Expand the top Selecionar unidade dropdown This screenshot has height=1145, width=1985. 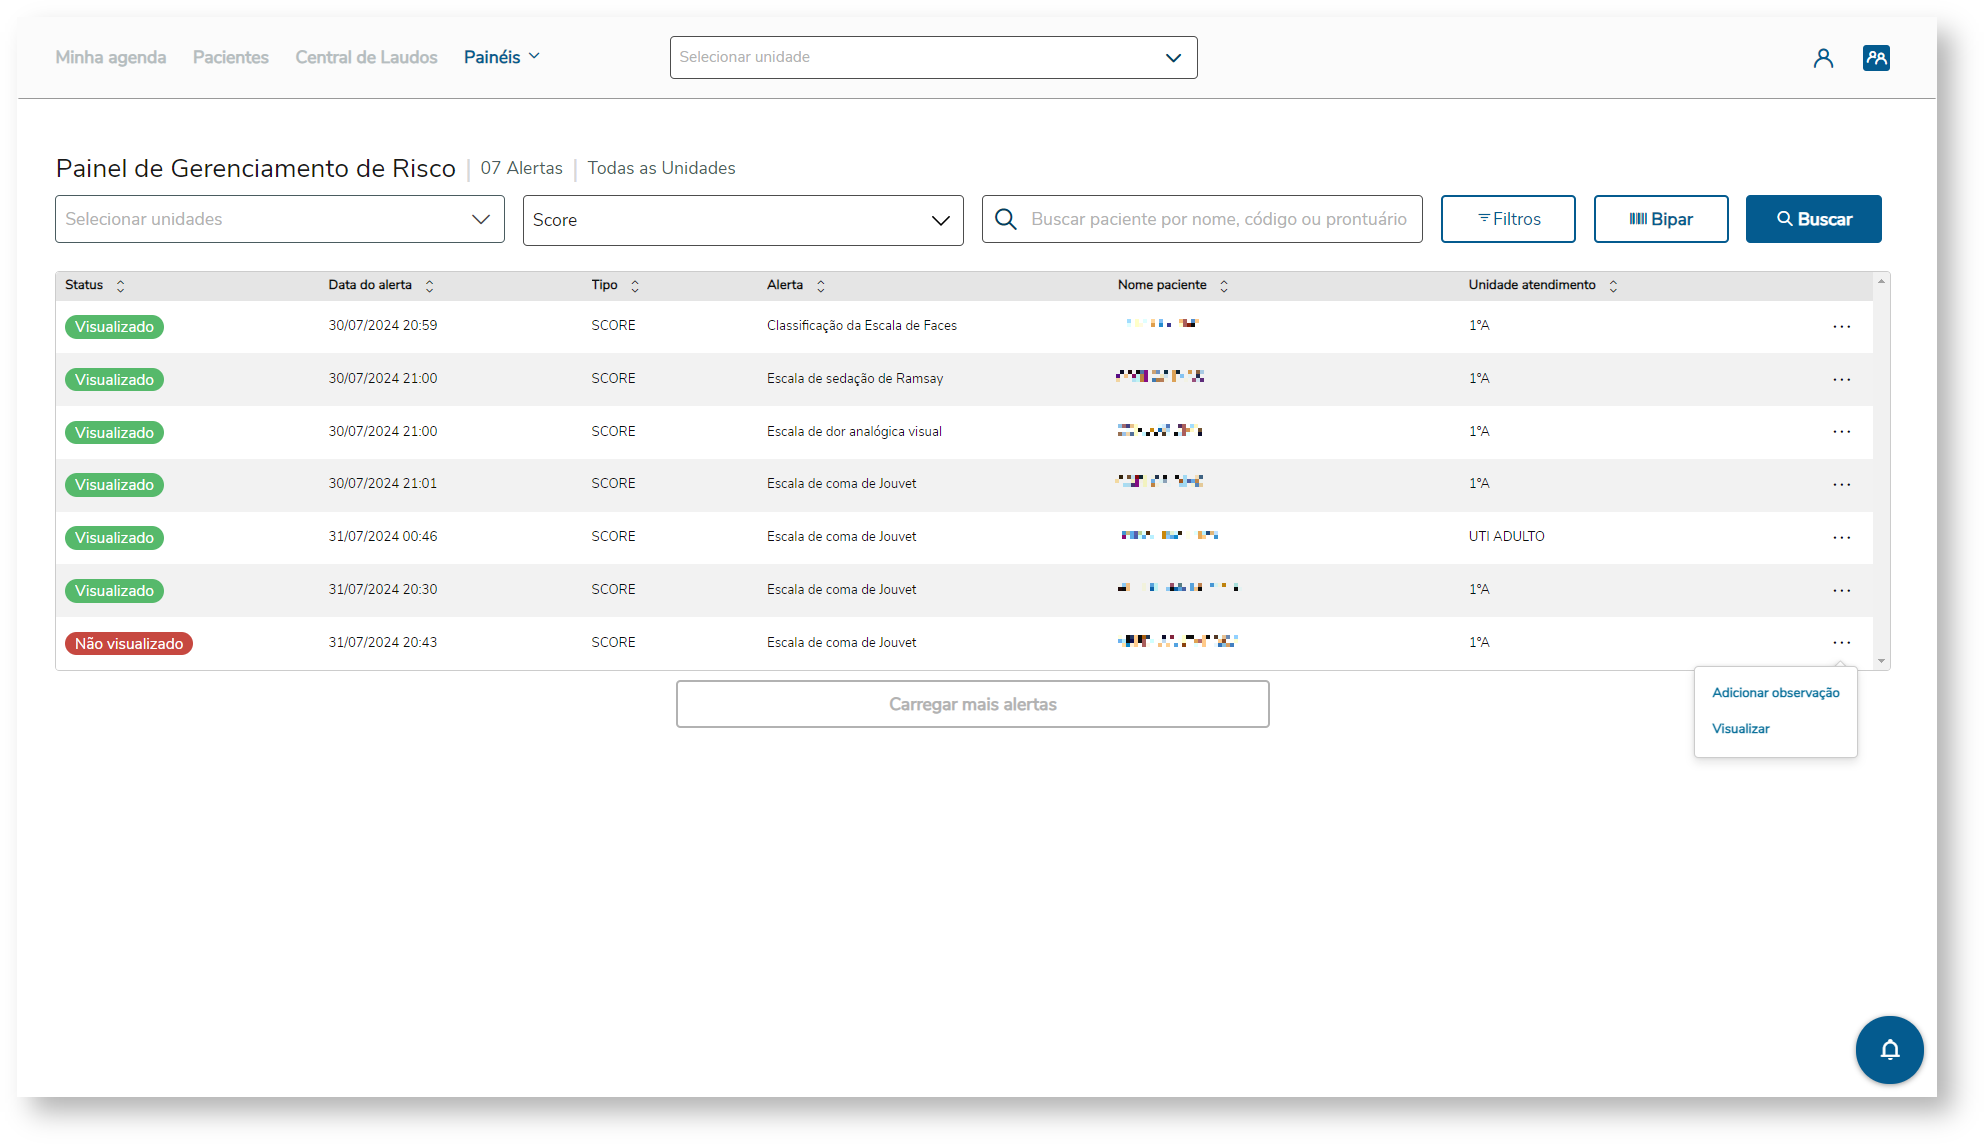(933, 58)
